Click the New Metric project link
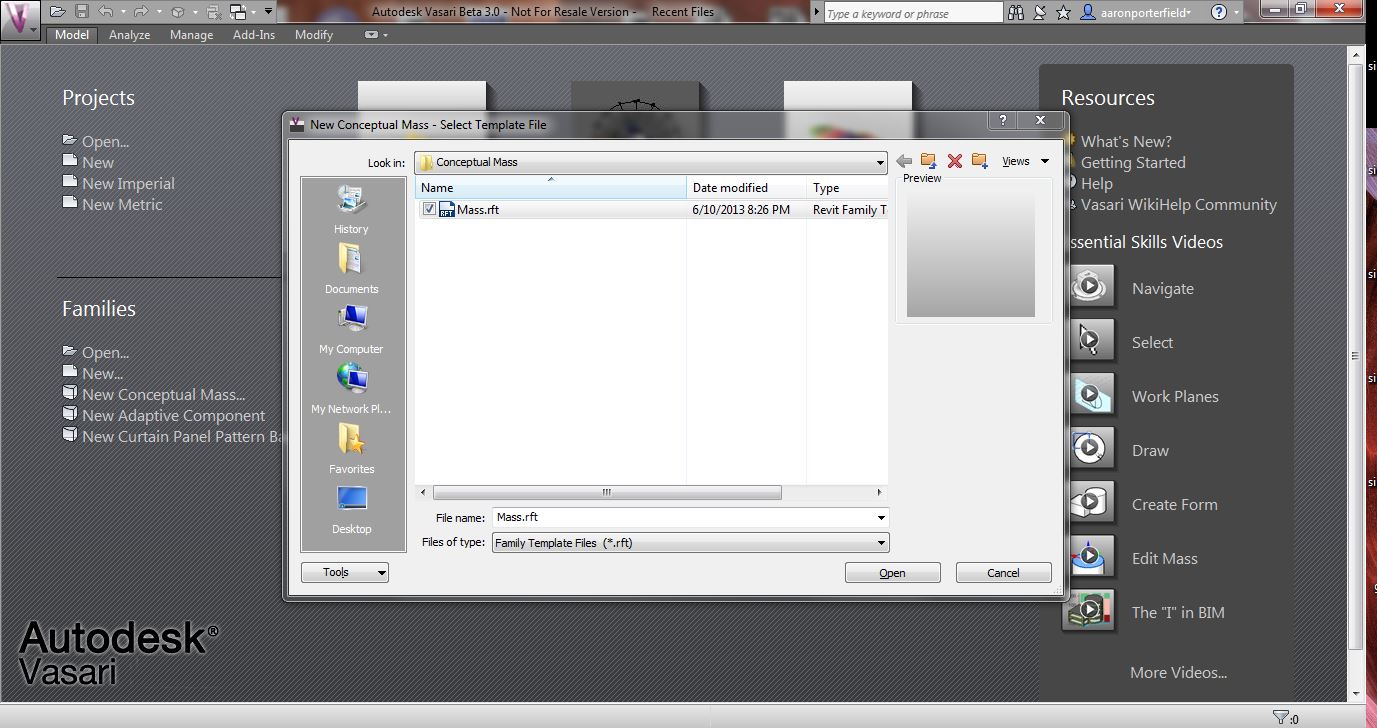 122,204
